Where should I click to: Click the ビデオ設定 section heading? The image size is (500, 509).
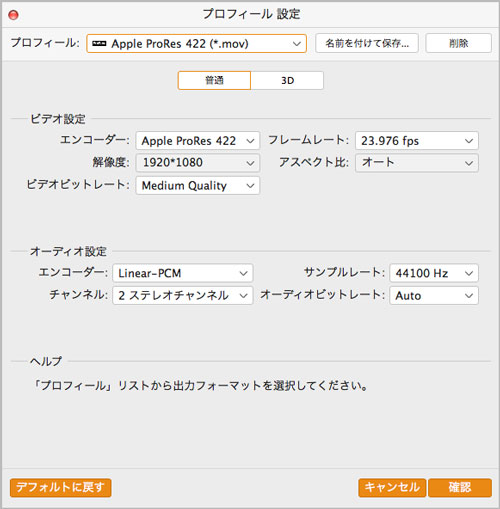pyautogui.click(x=58, y=119)
